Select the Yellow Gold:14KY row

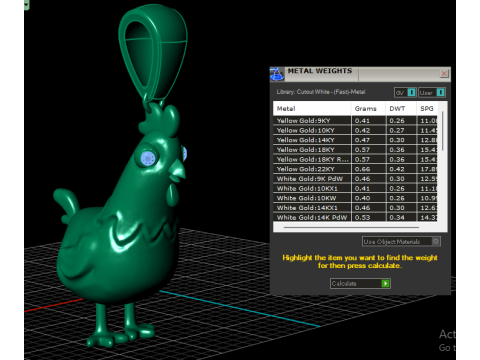[x=355, y=140]
